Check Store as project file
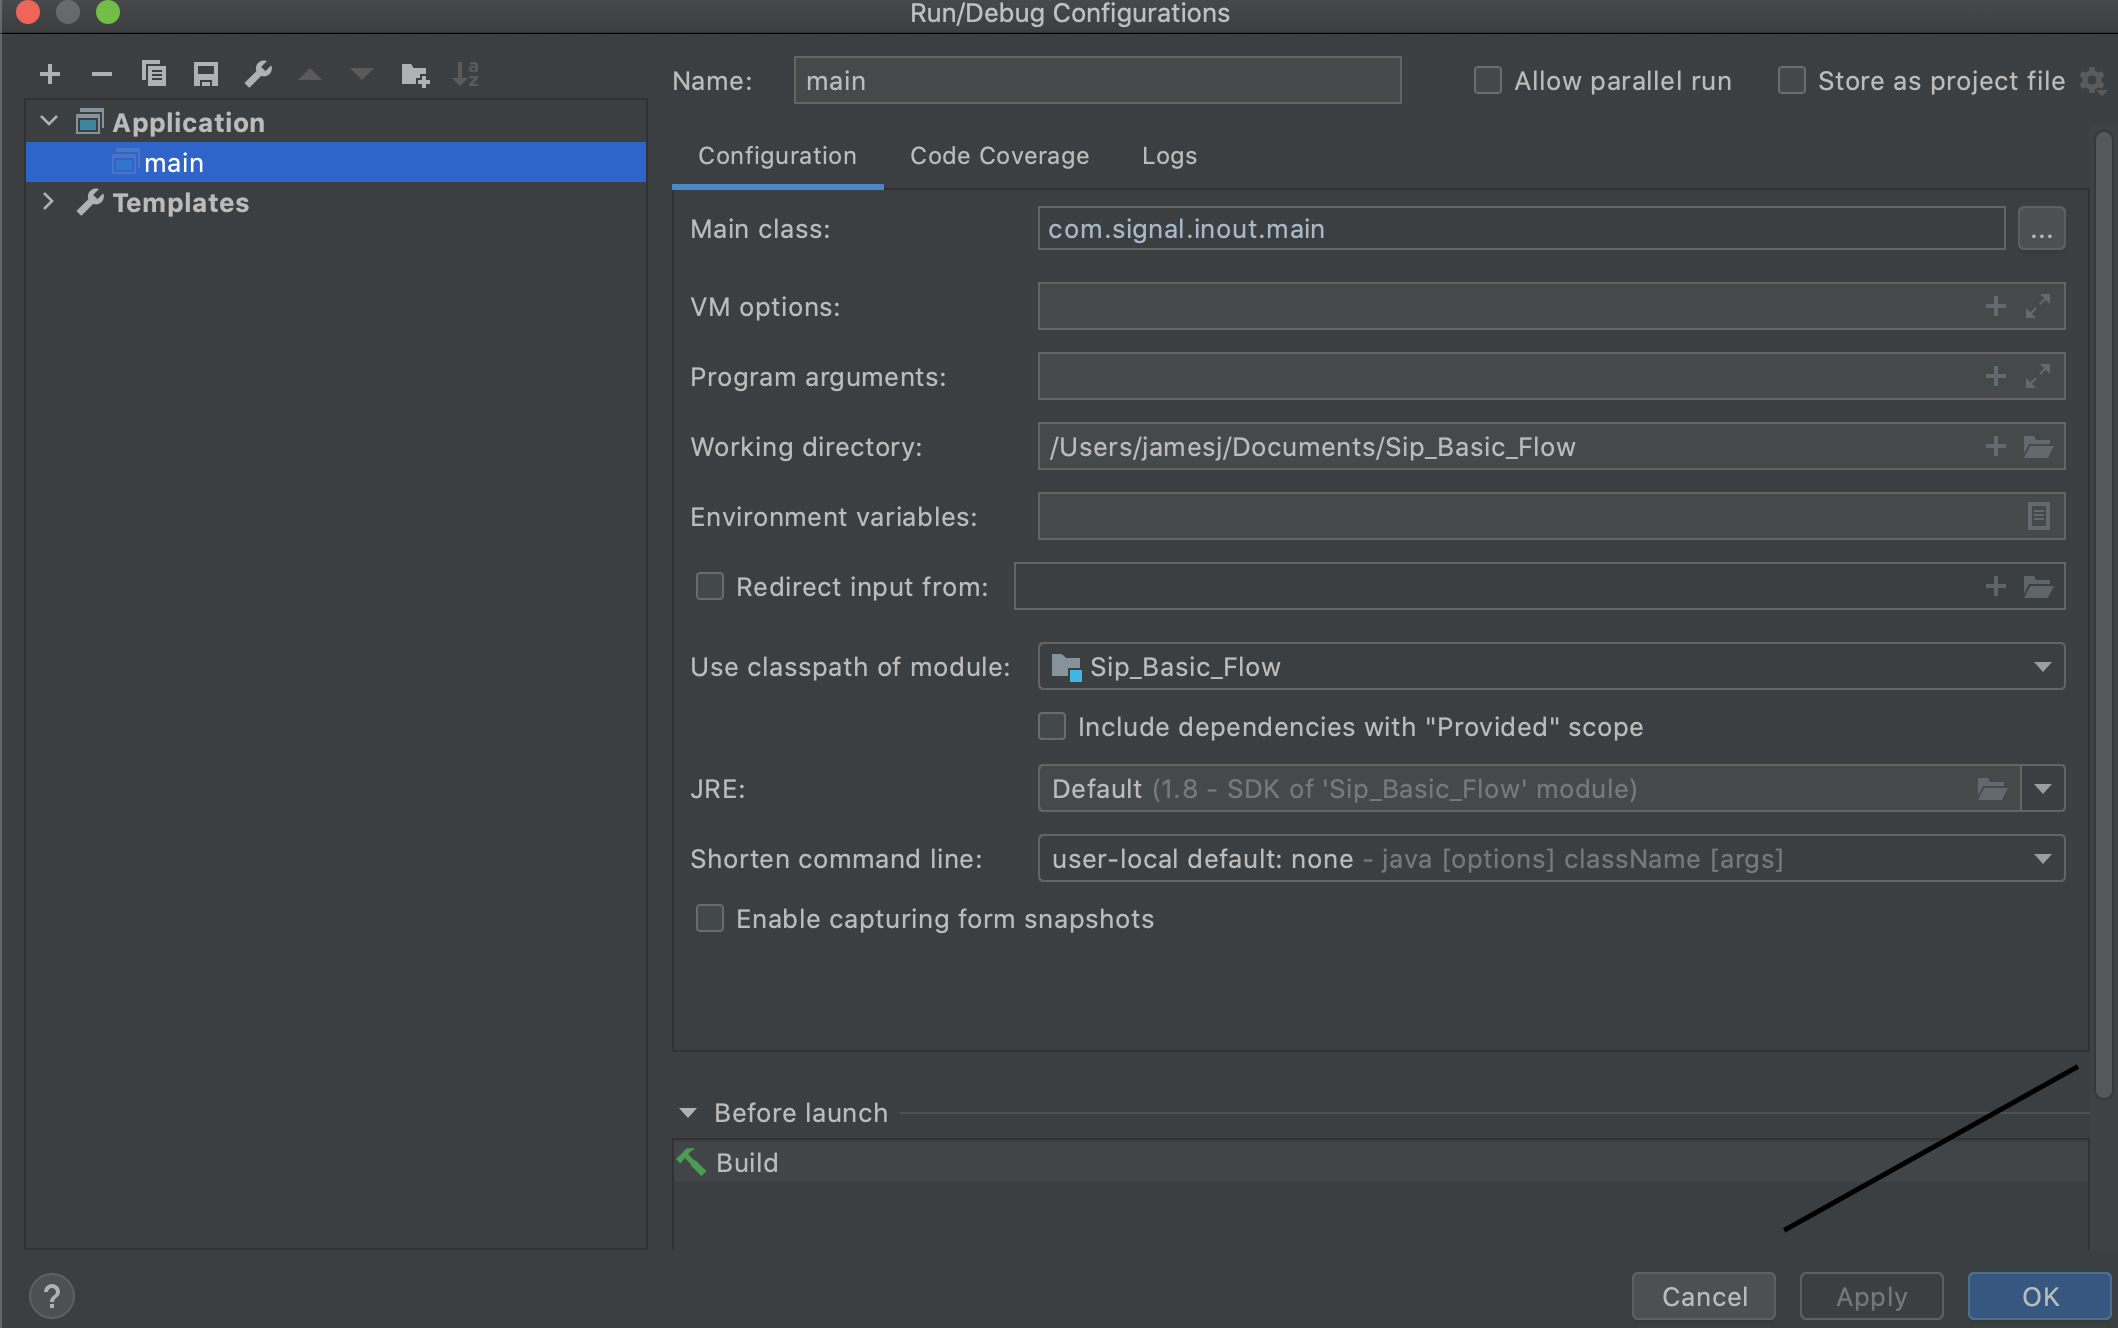The width and height of the screenshot is (2118, 1328). (1791, 80)
